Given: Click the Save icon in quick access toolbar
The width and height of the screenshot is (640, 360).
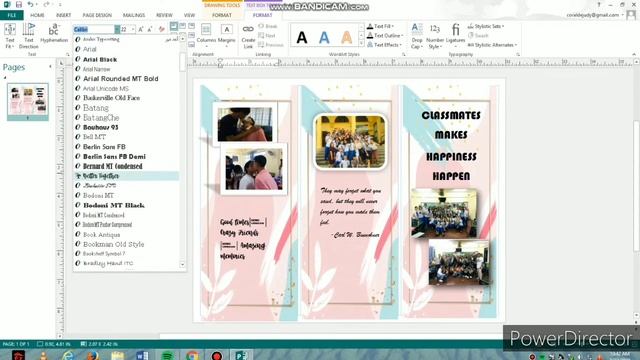Looking at the screenshot, I should point(19,4).
